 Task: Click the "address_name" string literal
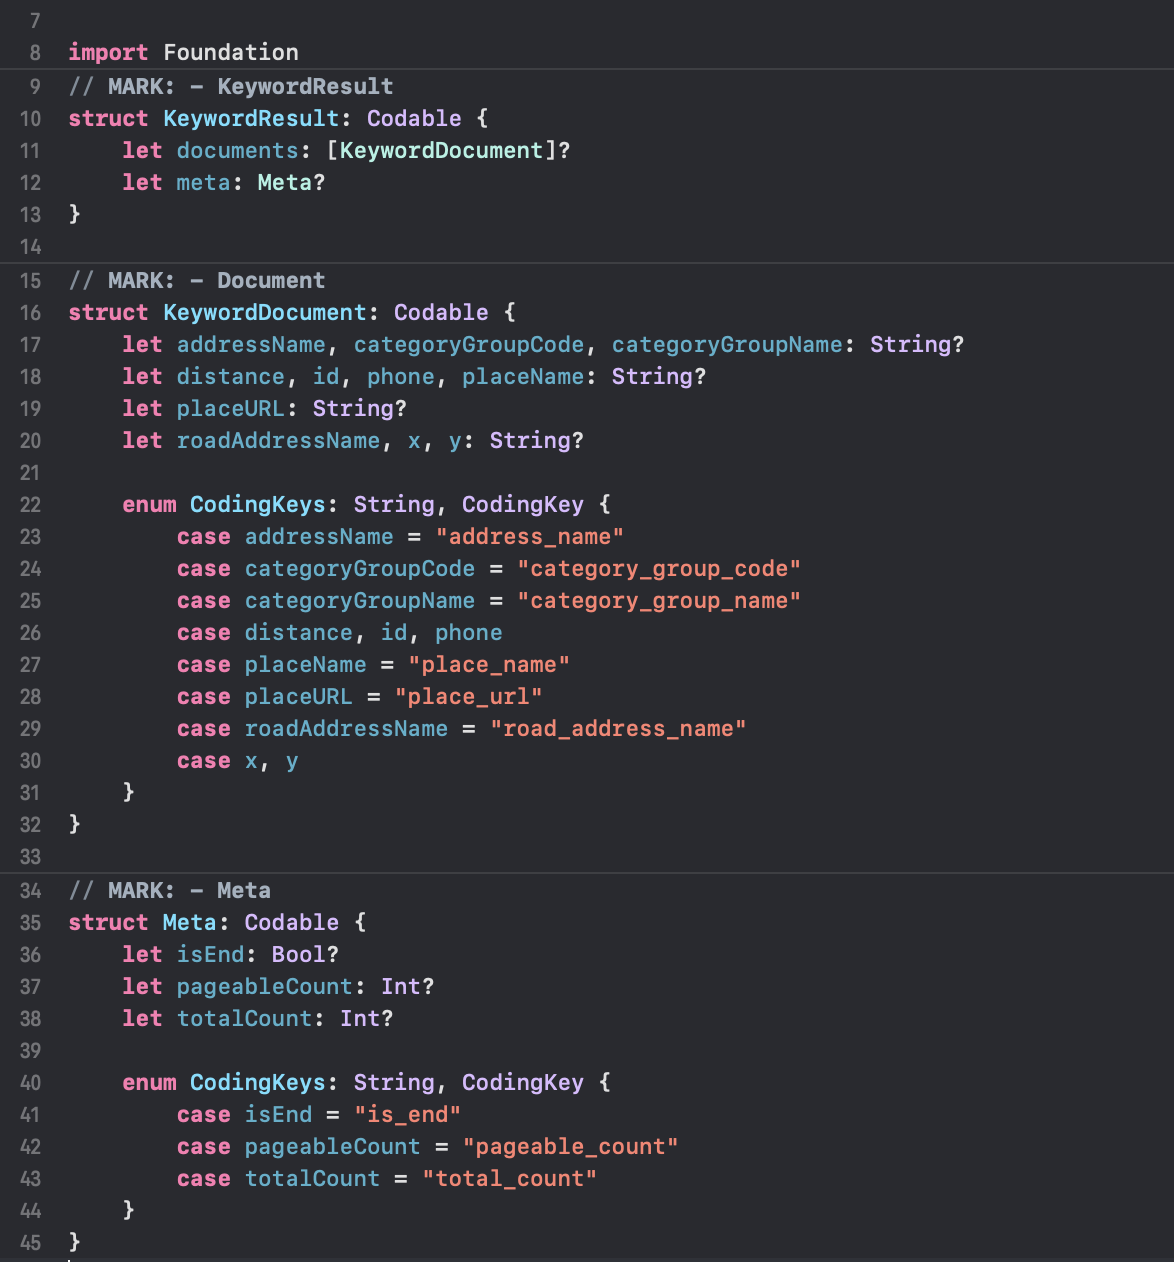pyautogui.click(x=530, y=536)
